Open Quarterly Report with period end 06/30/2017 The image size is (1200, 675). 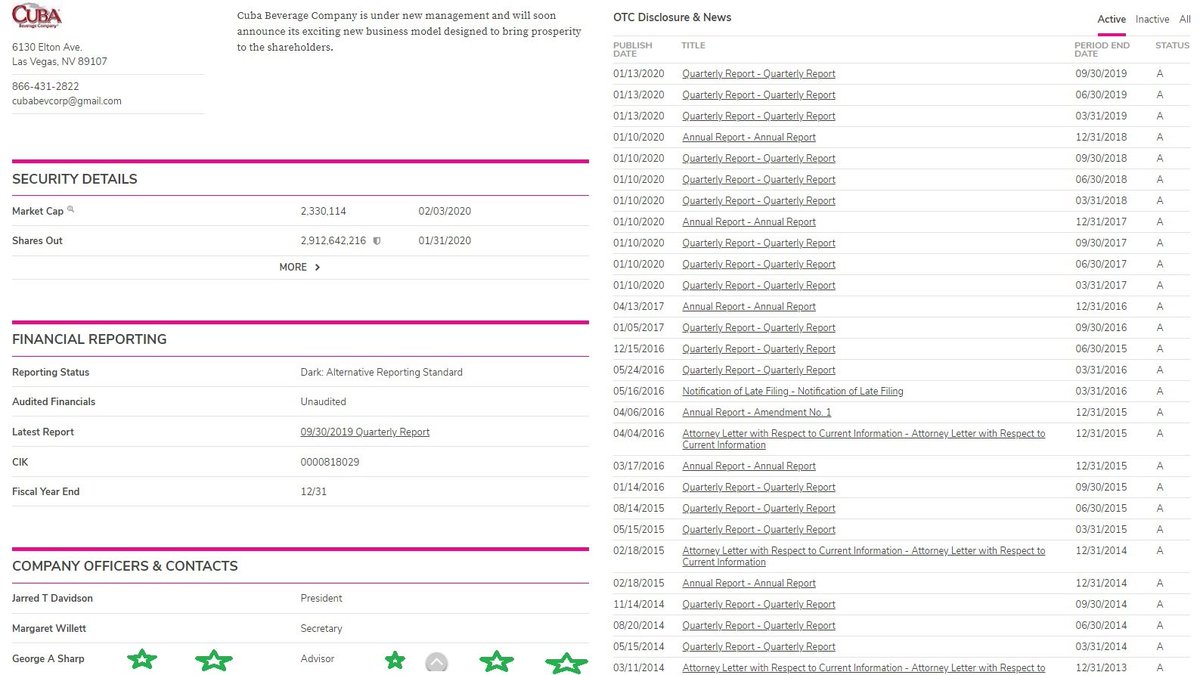pyautogui.click(x=759, y=264)
